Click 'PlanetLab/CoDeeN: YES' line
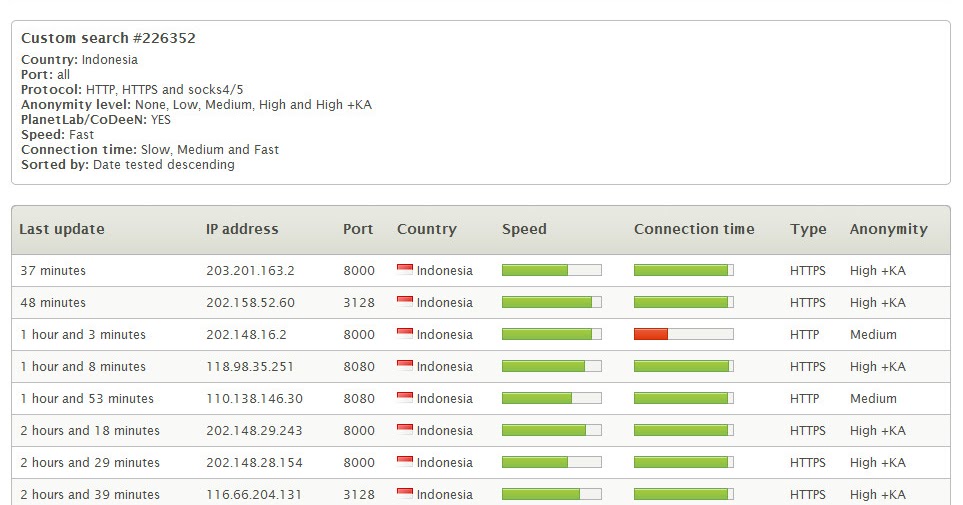The image size is (963, 505). point(96,120)
